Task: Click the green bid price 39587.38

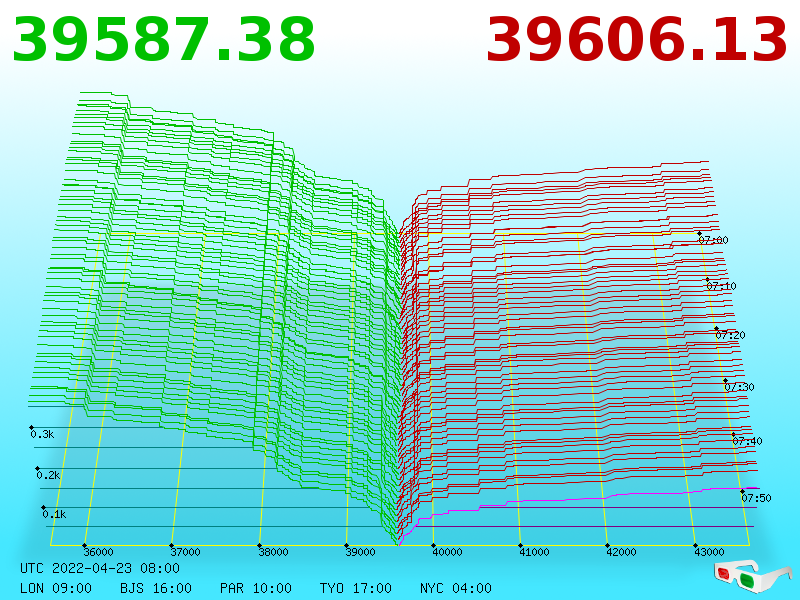Action: 163,40
